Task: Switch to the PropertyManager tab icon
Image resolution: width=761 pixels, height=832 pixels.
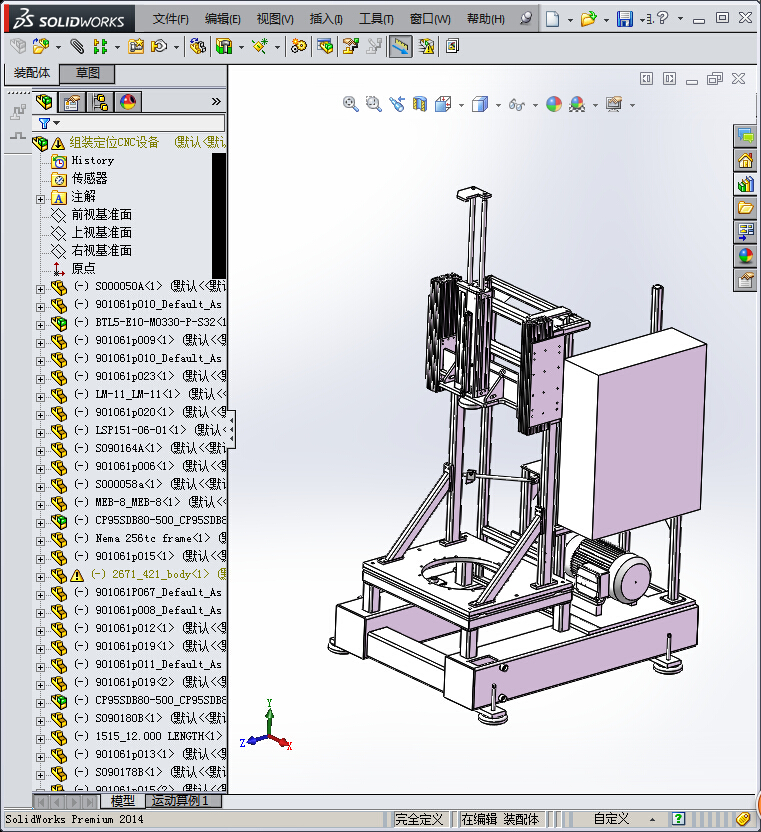Action: 72,102
